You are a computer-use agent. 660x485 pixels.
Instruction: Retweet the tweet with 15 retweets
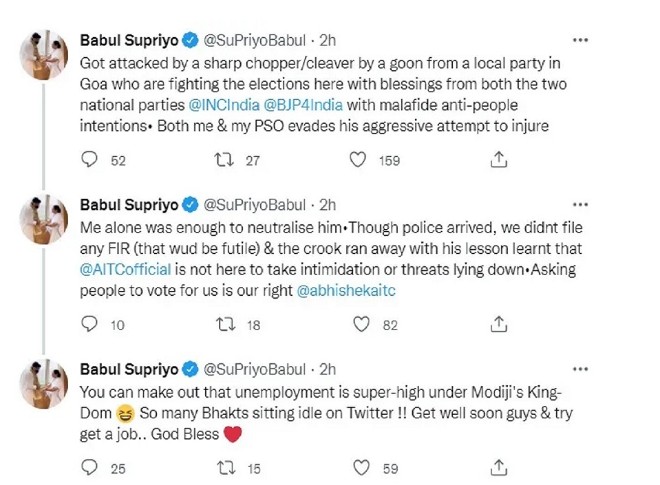point(225,467)
